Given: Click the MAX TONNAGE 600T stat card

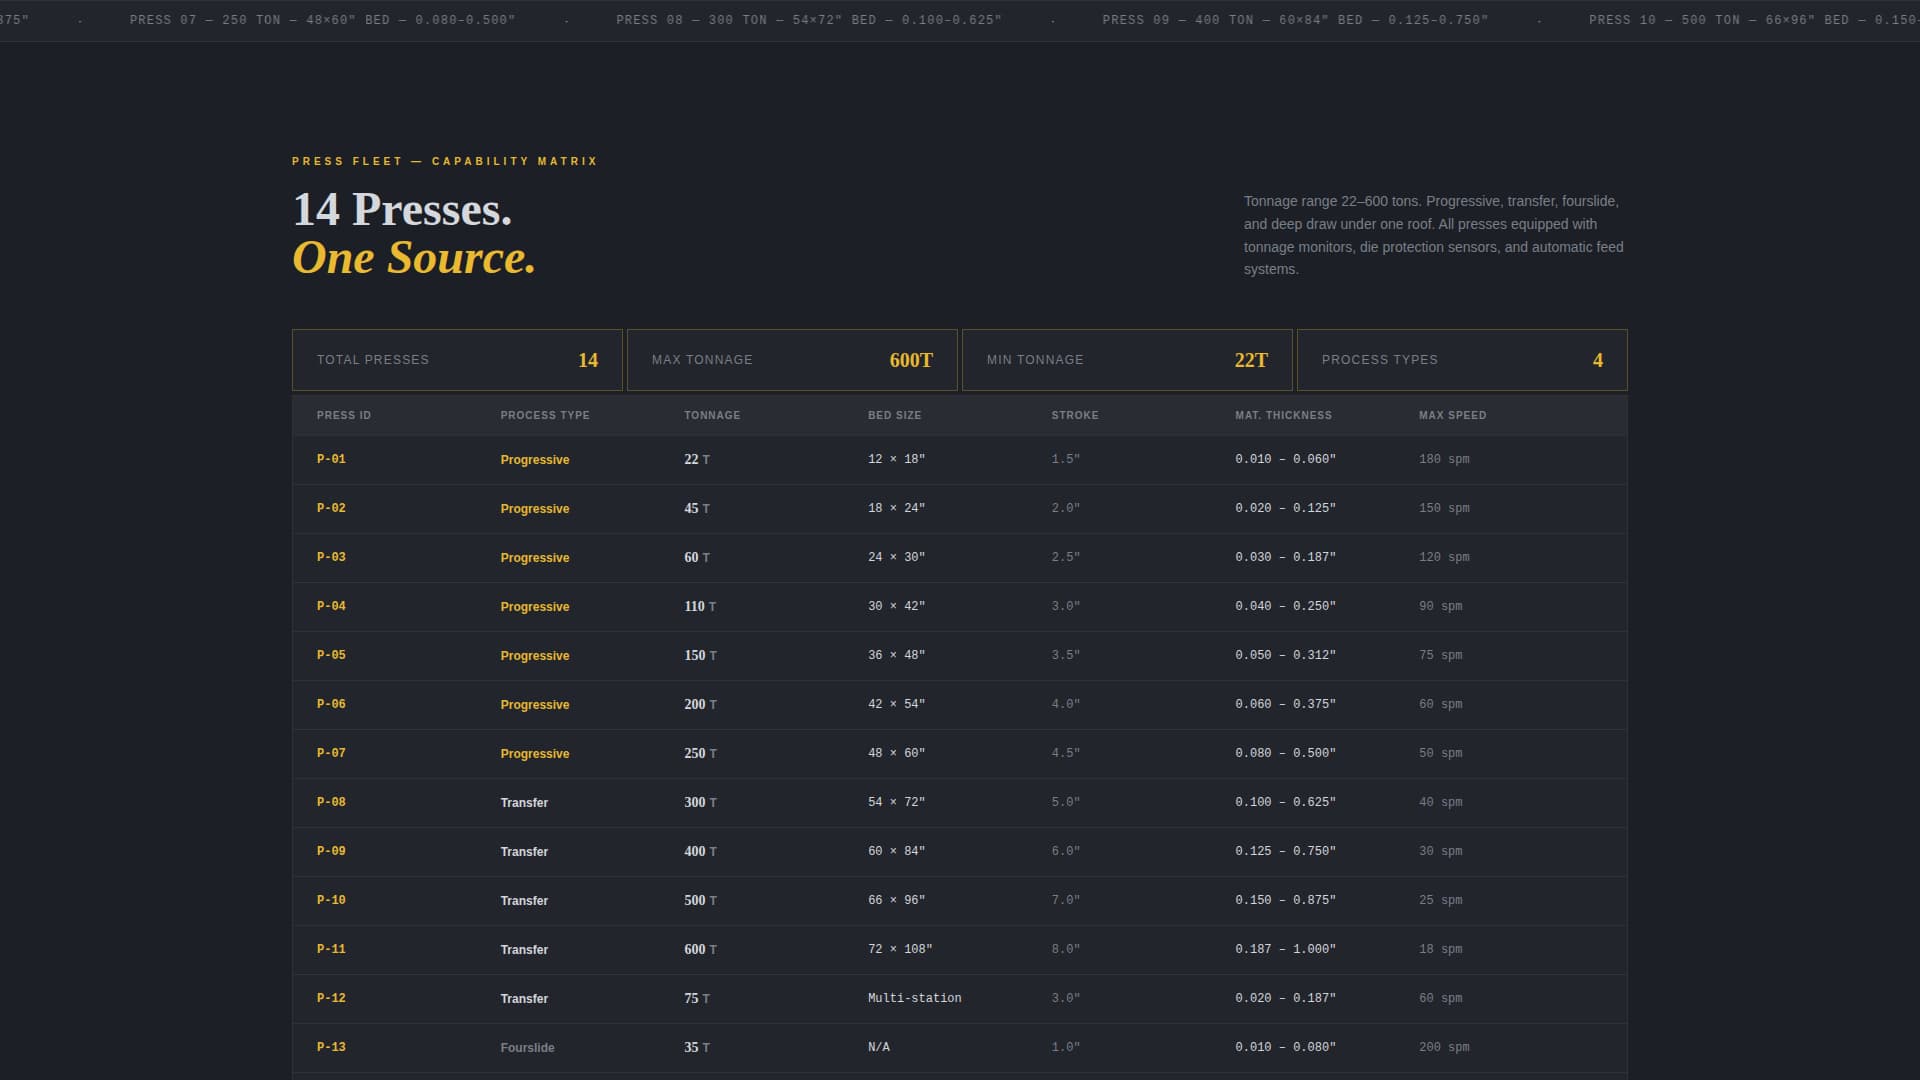Looking at the screenshot, I should [x=792, y=360].
